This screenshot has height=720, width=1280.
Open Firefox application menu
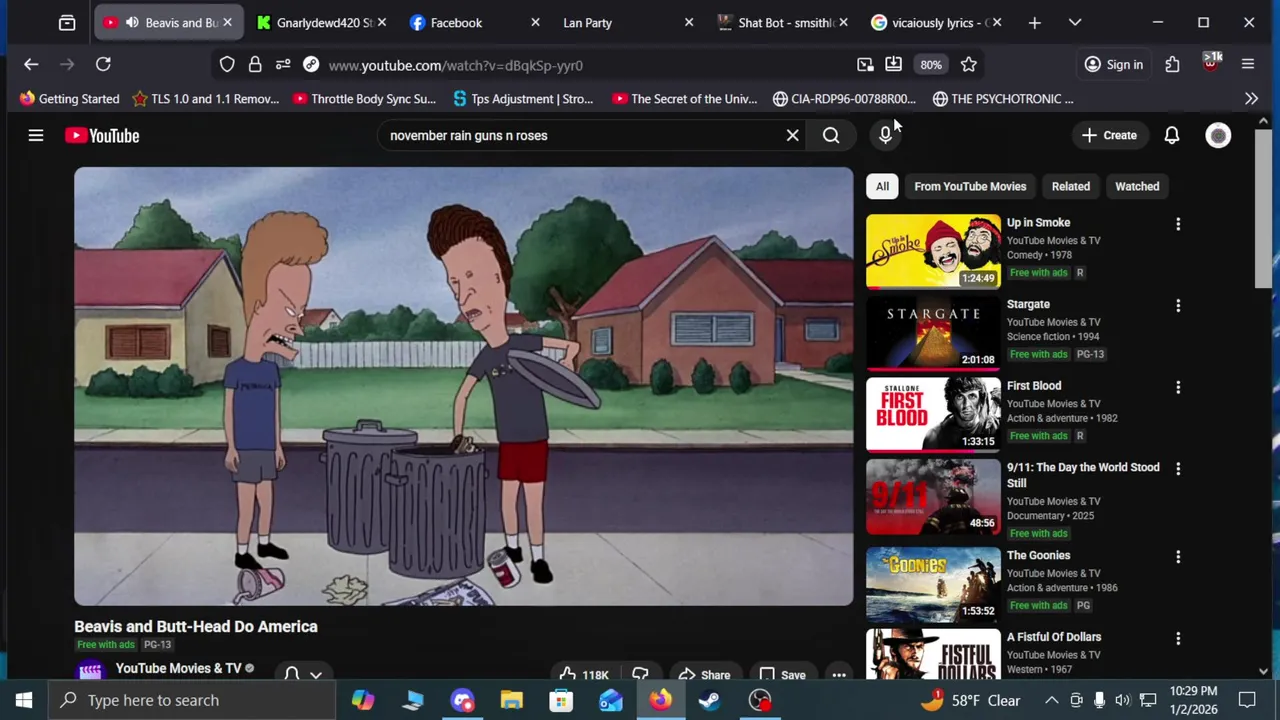pos(1247,65)
